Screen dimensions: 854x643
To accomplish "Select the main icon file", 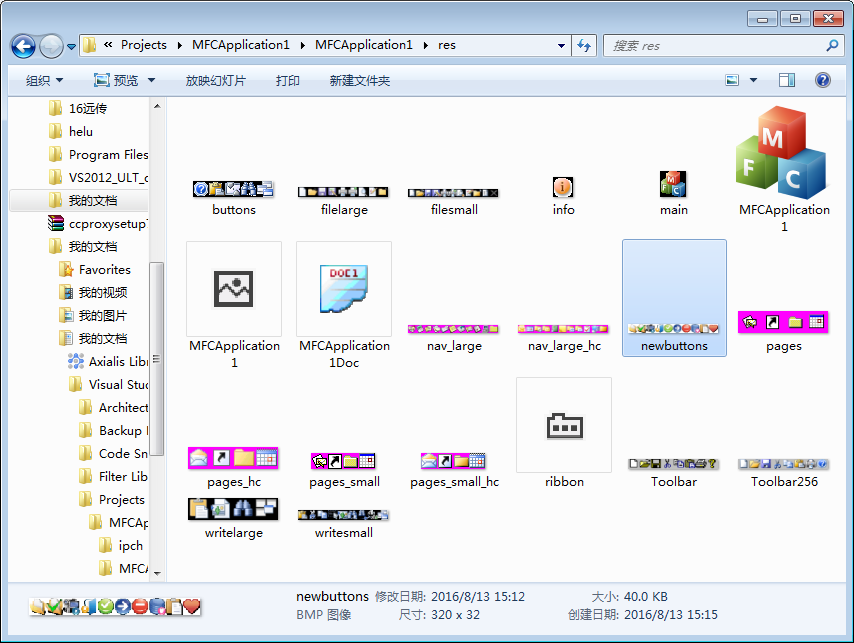I will pyautogui.click(x=674, y=186).
